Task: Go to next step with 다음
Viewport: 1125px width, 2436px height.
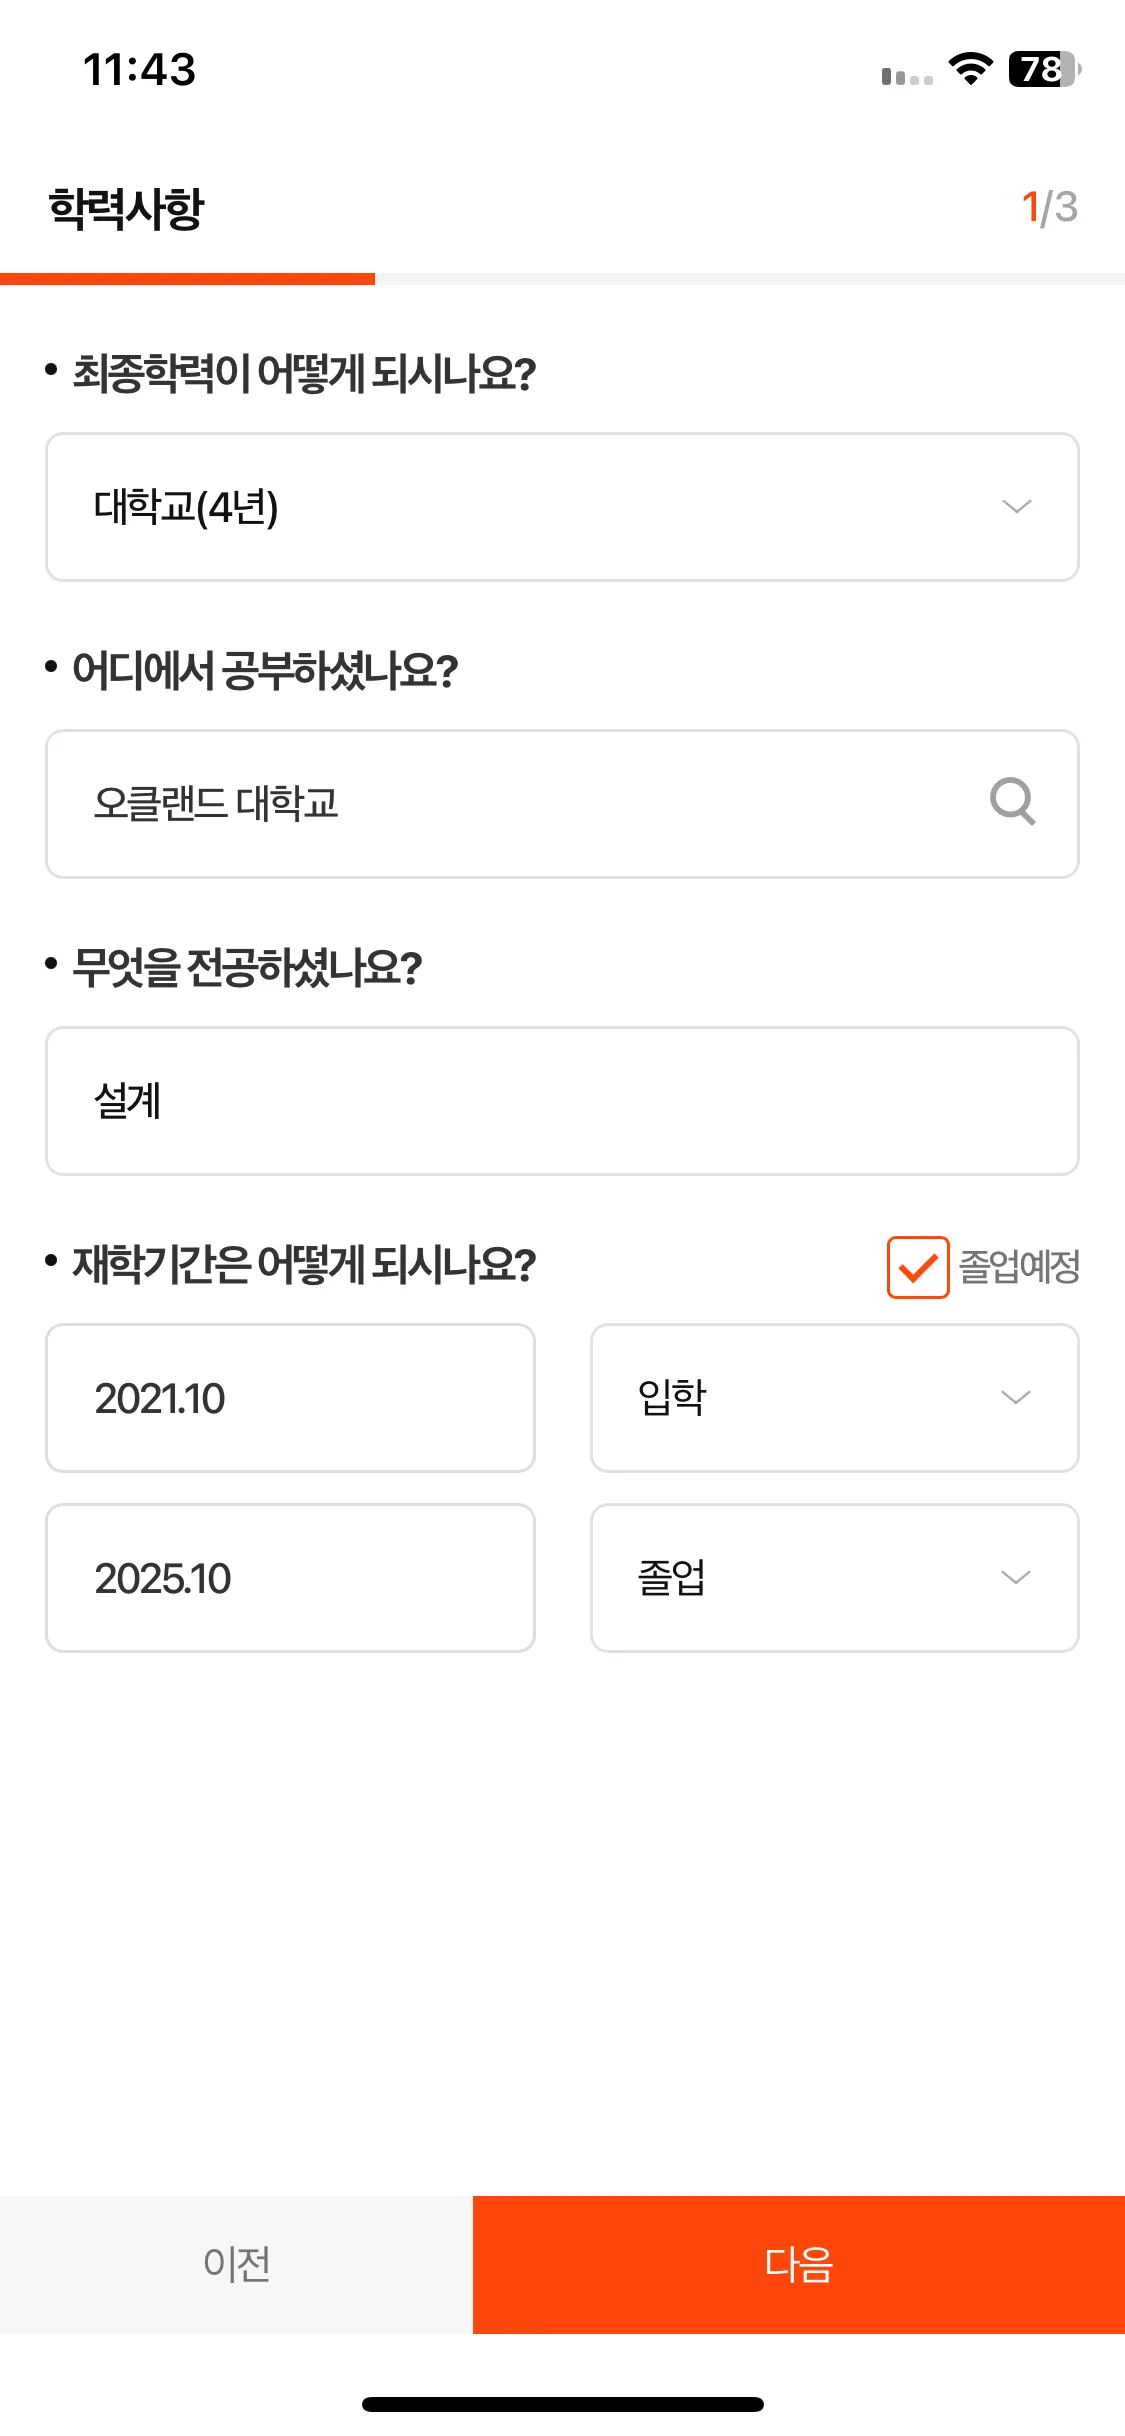Action: coord(799,2265)
